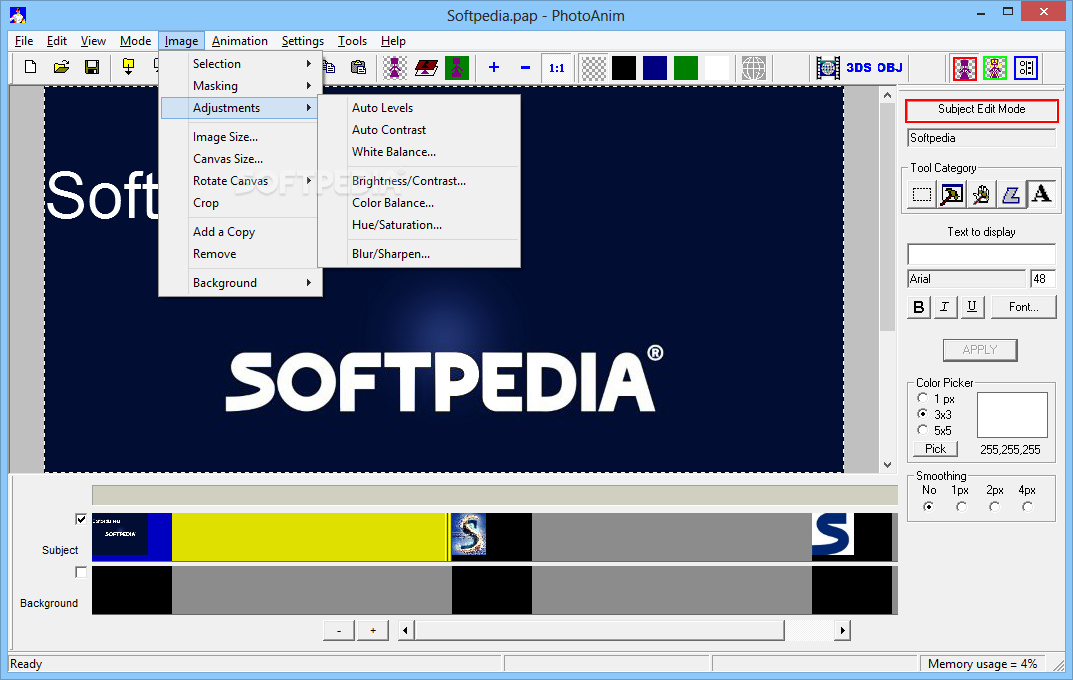This screenshot has width=1073, height=680.
Task: Select the Text tool category
Action: tap(1042, 195)
